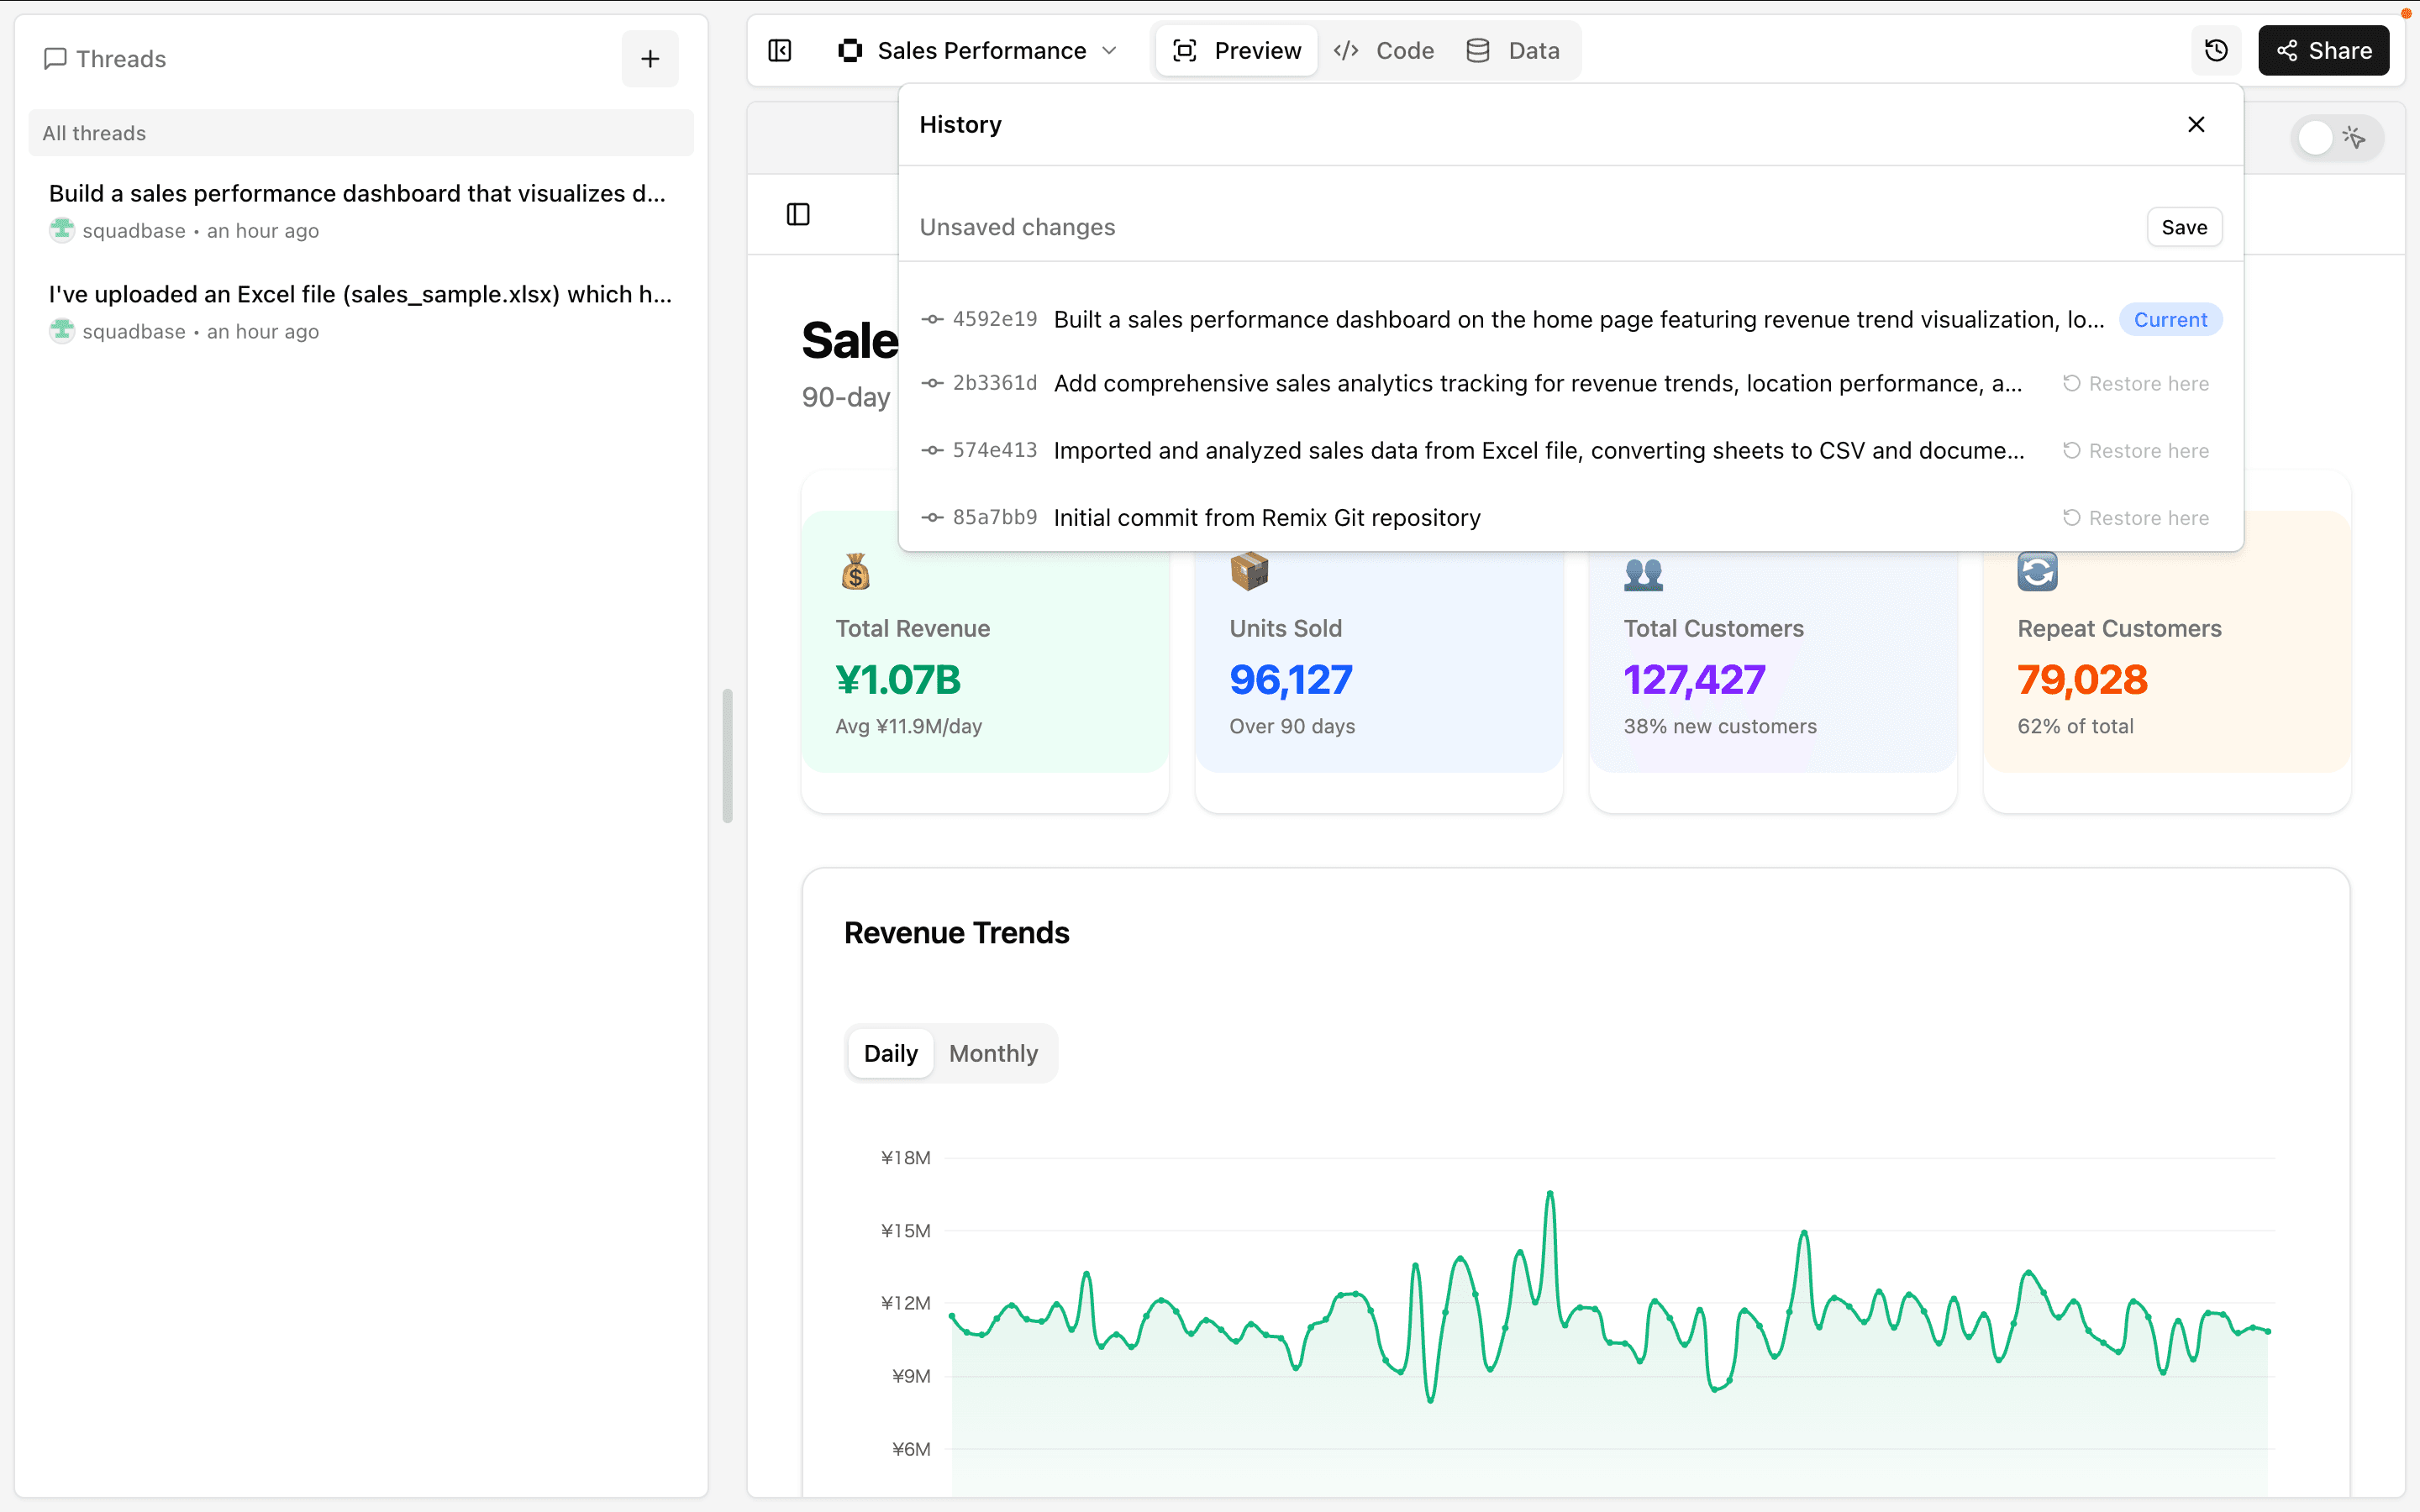Viewport: 2420px width, 1512px height.
Task: Click the Repeat Customers refresh emoji icon
Action: 2037,572
